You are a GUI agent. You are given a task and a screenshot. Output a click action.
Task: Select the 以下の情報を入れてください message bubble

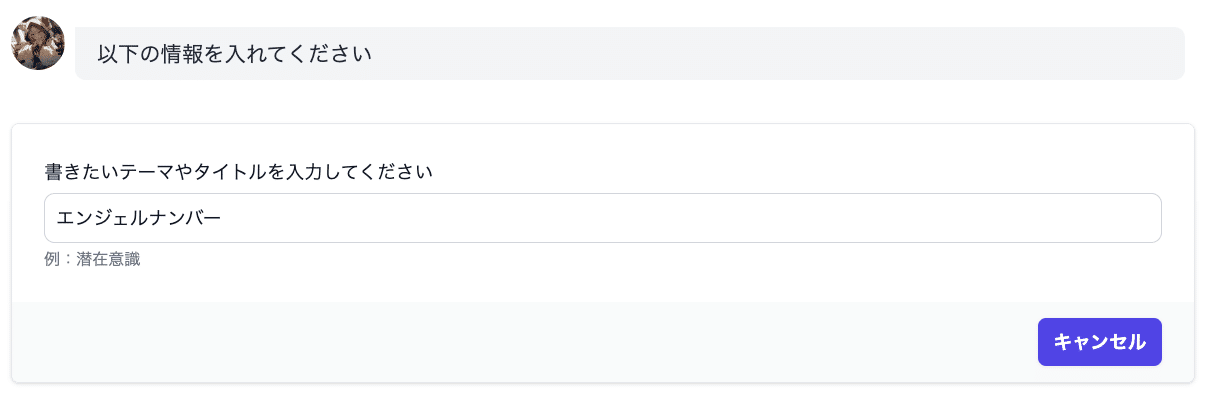(630, 53)
